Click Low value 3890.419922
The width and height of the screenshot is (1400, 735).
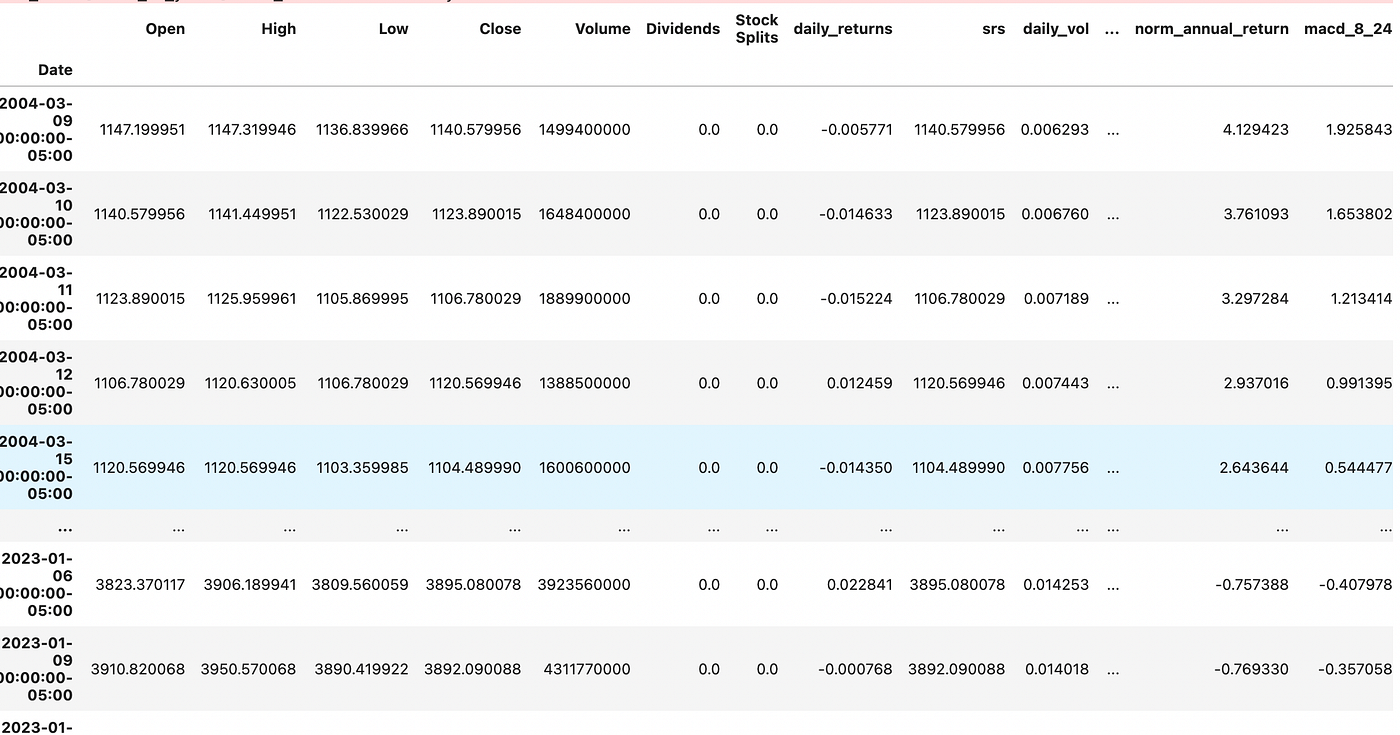click(361, 669)
